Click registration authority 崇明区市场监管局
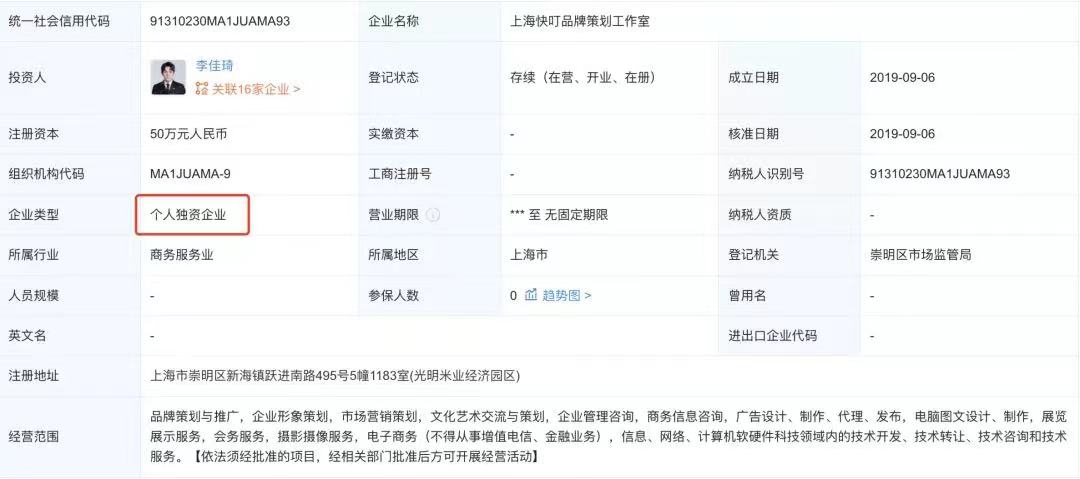1080x479 pixels. [920, 255]
